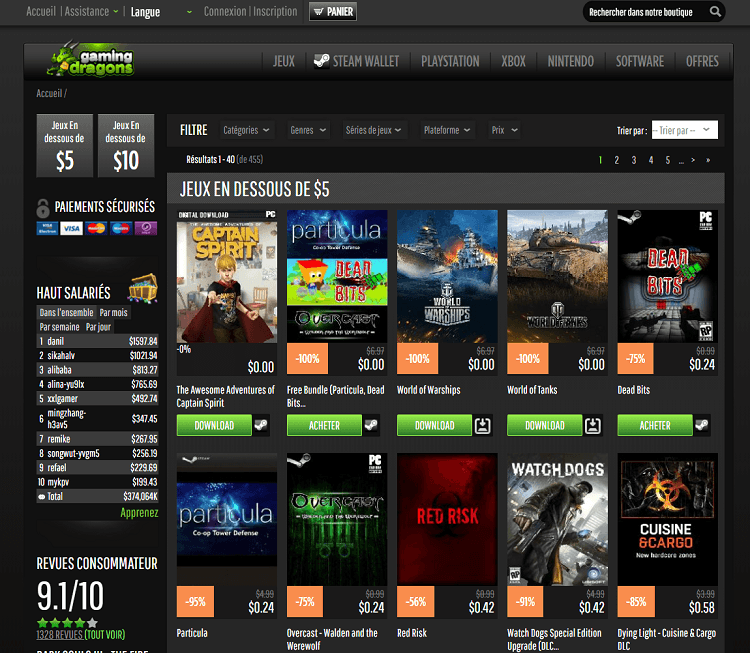Open the Trier par sort dropdown
The image size is (750, 653).
(684, 130)
